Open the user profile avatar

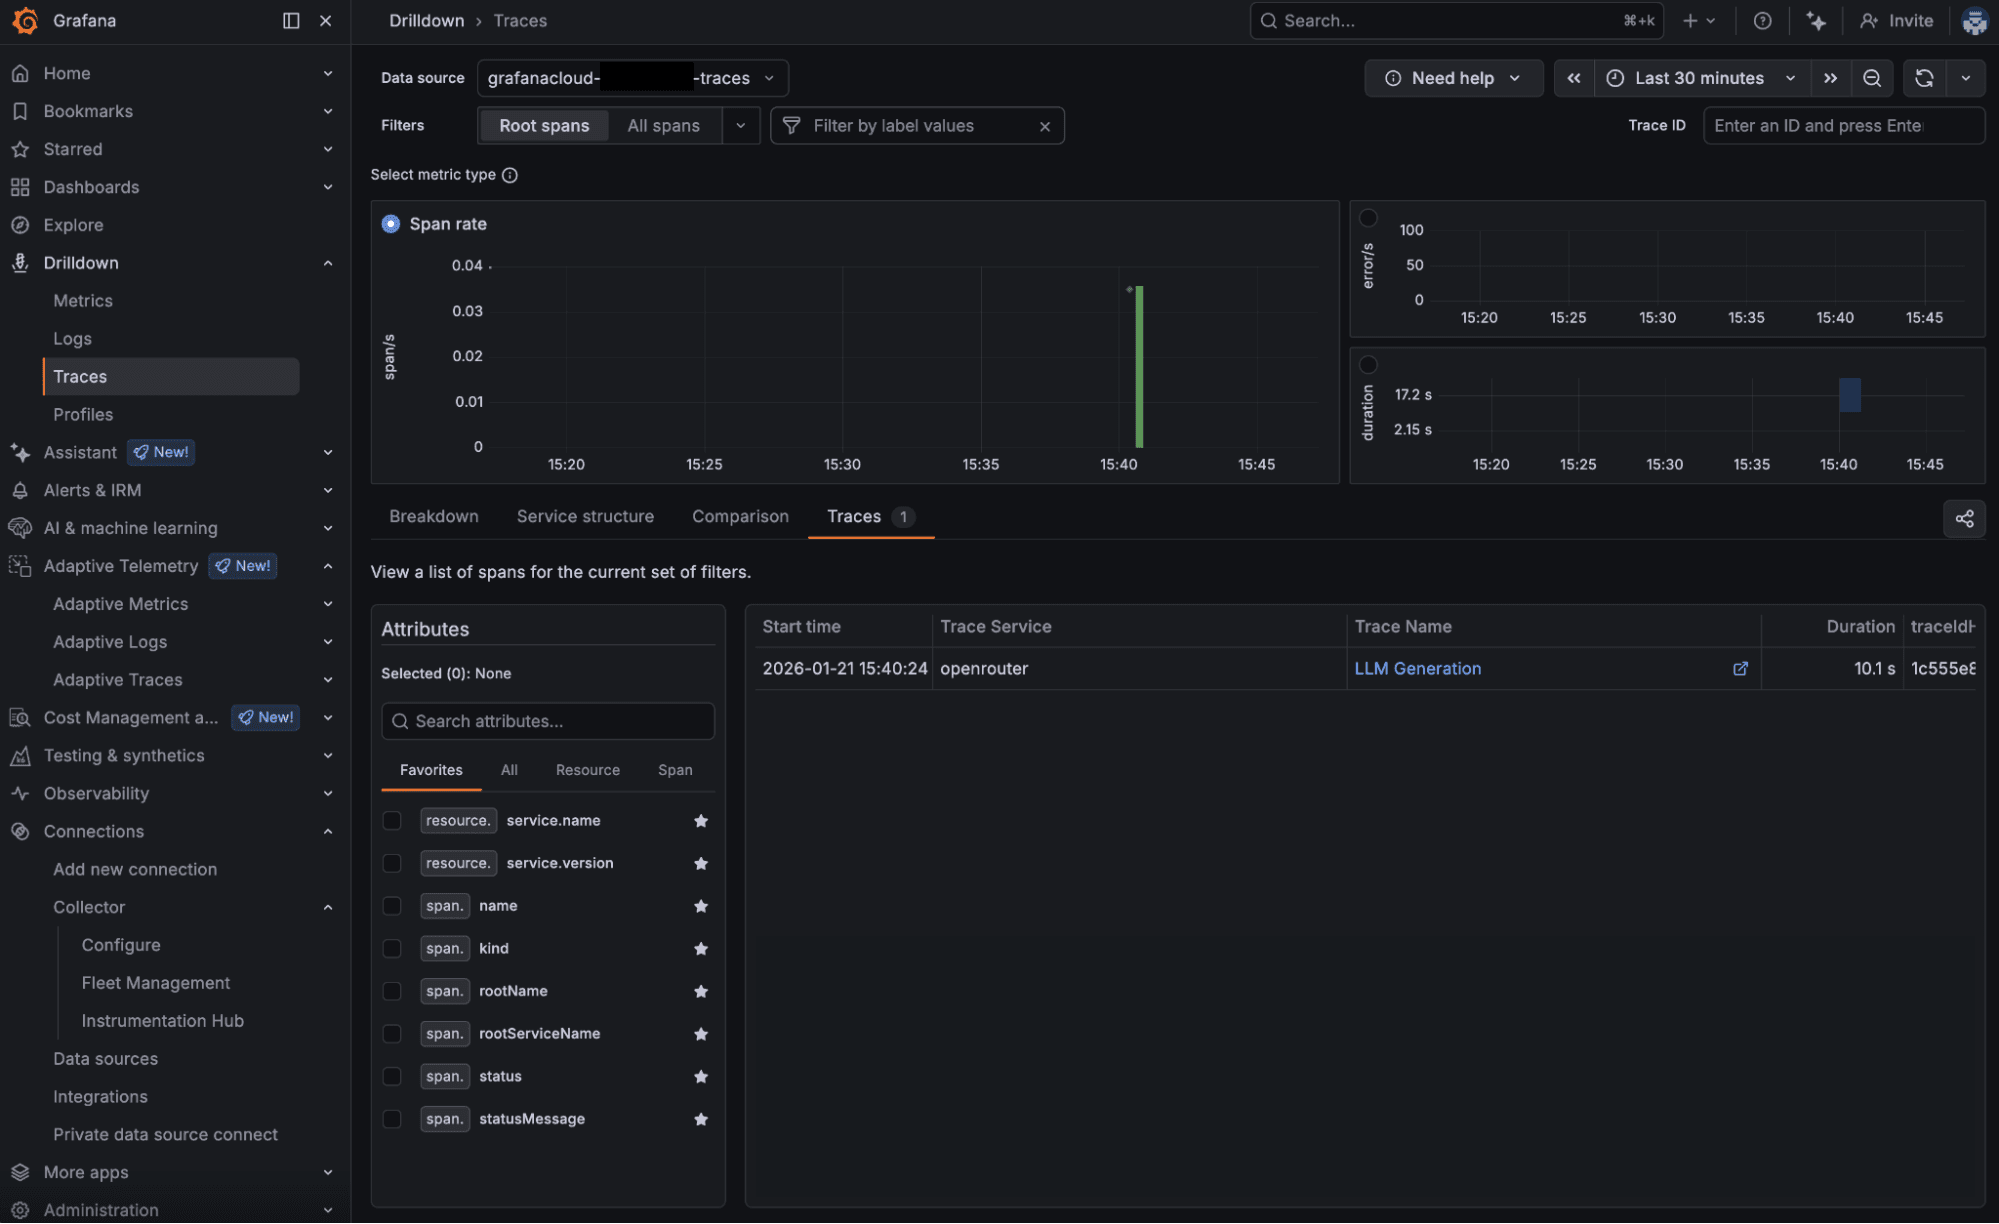1974,20
